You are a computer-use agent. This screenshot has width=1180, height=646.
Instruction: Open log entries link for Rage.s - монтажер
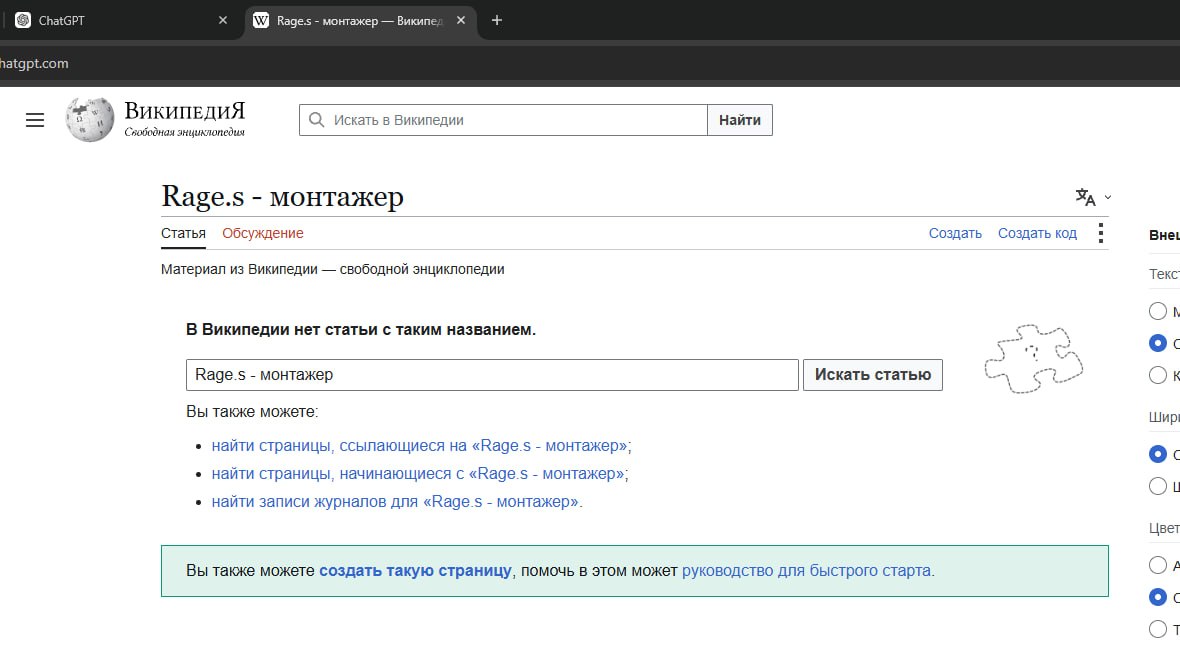[x=397, y=501]
